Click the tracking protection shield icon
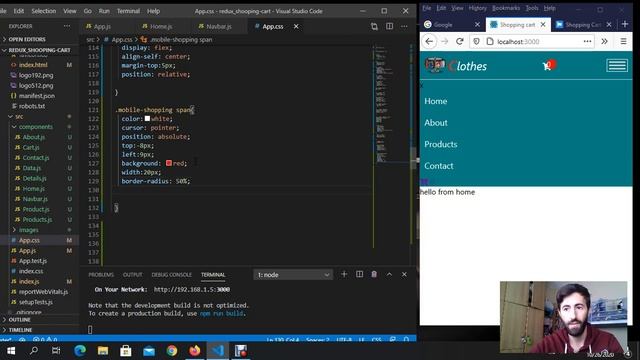 476,41
